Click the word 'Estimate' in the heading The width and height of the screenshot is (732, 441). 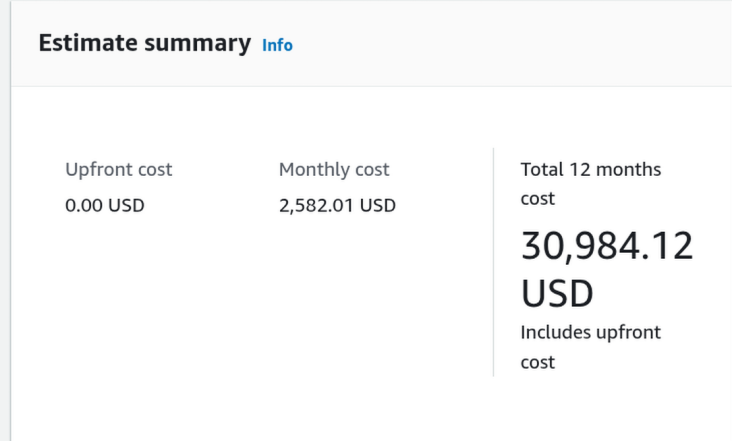87,43
